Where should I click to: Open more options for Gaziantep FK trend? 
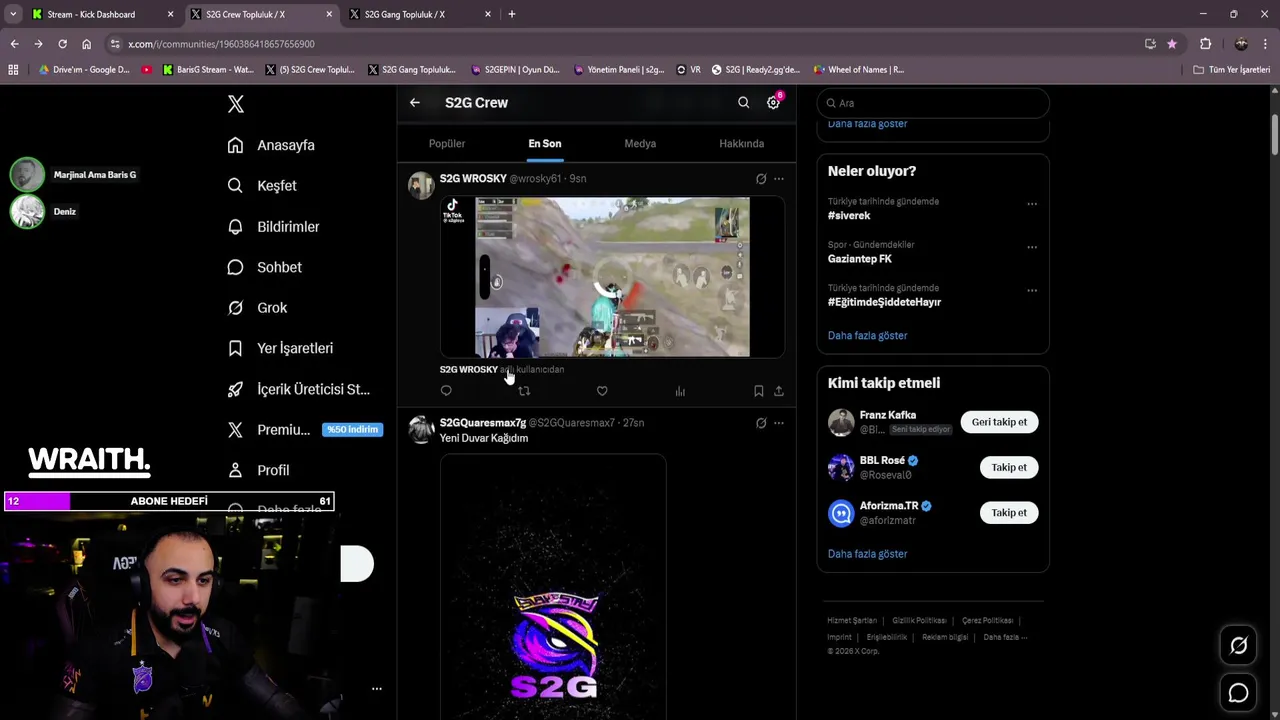1032,247
